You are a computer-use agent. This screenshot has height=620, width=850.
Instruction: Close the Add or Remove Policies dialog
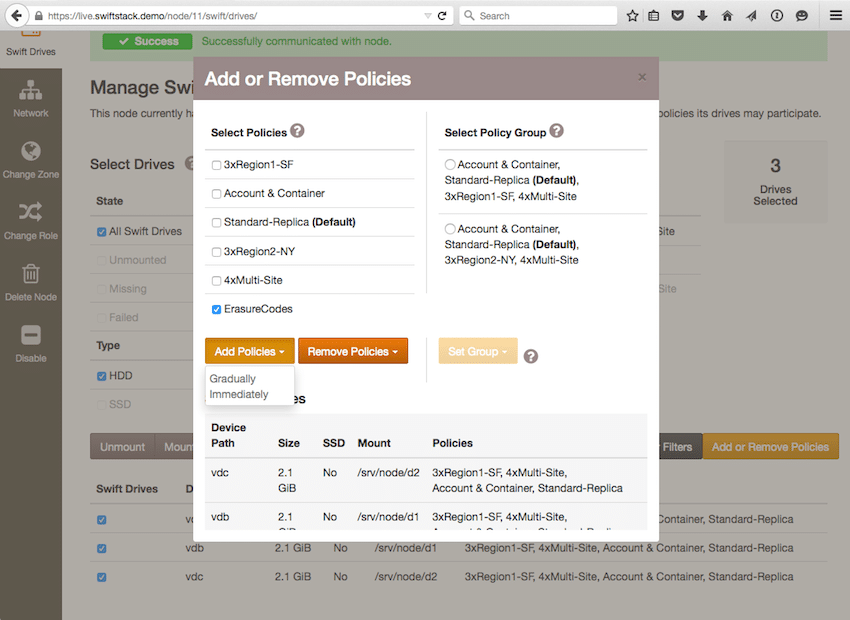(x=642, y=77)
